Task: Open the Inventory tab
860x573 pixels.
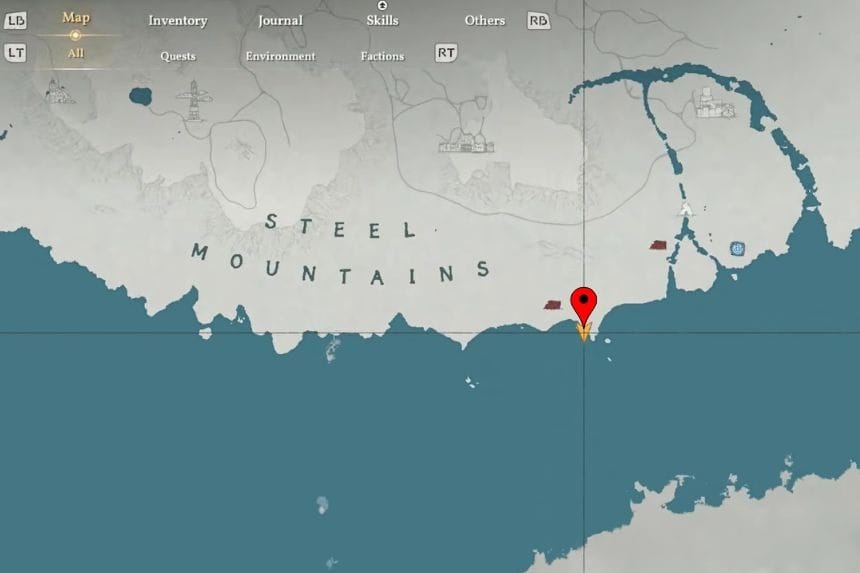Action: 178,21
